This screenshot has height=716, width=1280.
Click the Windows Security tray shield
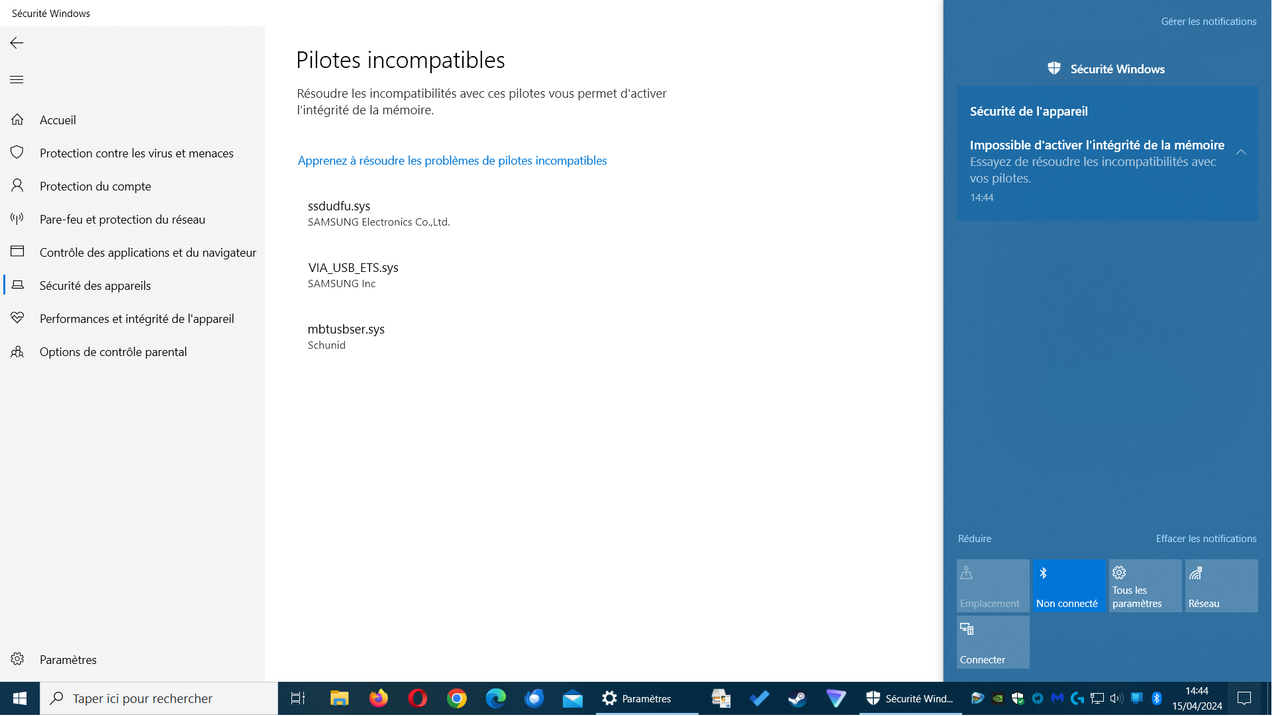(1018, 699)
